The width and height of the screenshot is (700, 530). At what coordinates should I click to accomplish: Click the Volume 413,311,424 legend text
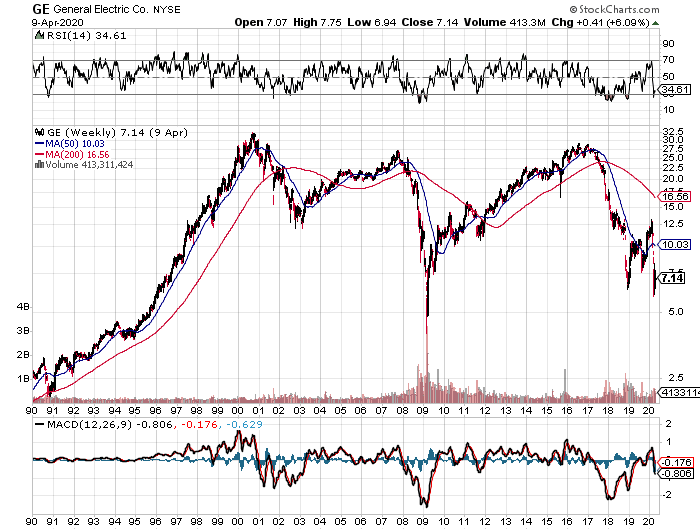(89, 165)
